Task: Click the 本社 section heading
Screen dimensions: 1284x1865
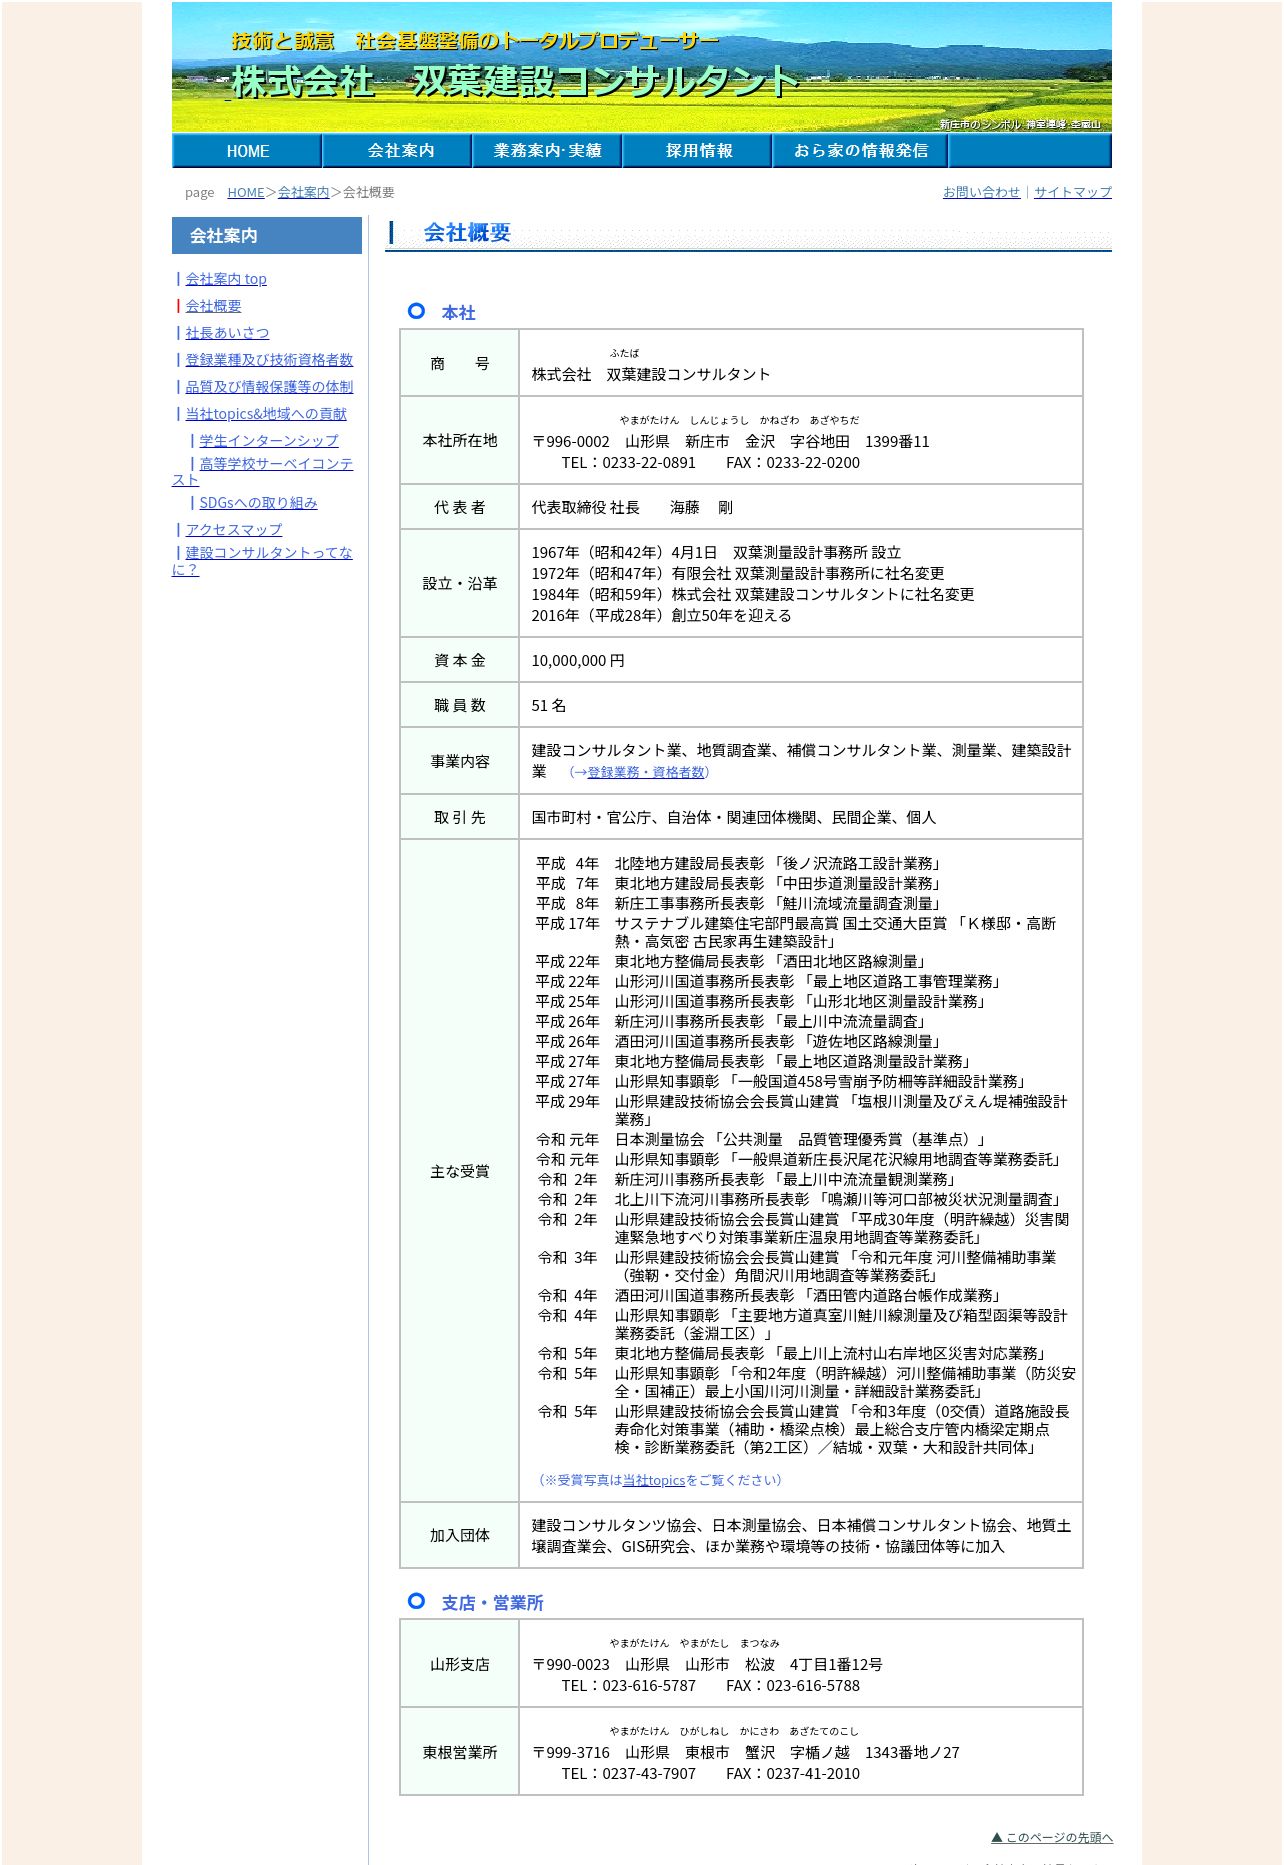Action: click(459, 313)
